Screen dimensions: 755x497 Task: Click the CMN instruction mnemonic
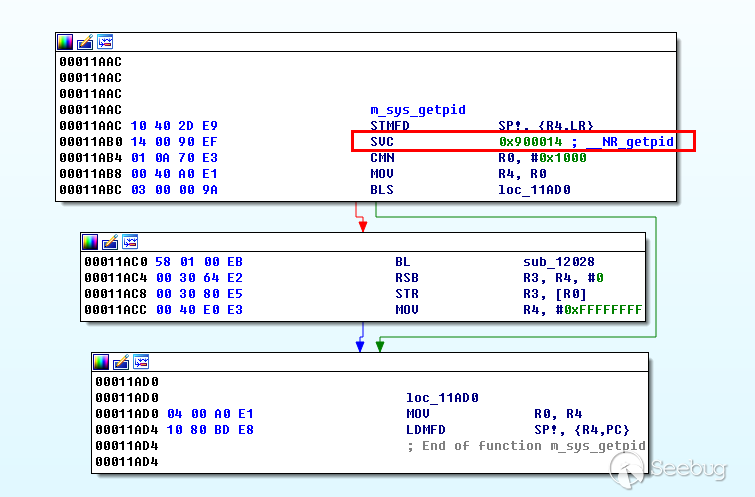pos(382,157)
